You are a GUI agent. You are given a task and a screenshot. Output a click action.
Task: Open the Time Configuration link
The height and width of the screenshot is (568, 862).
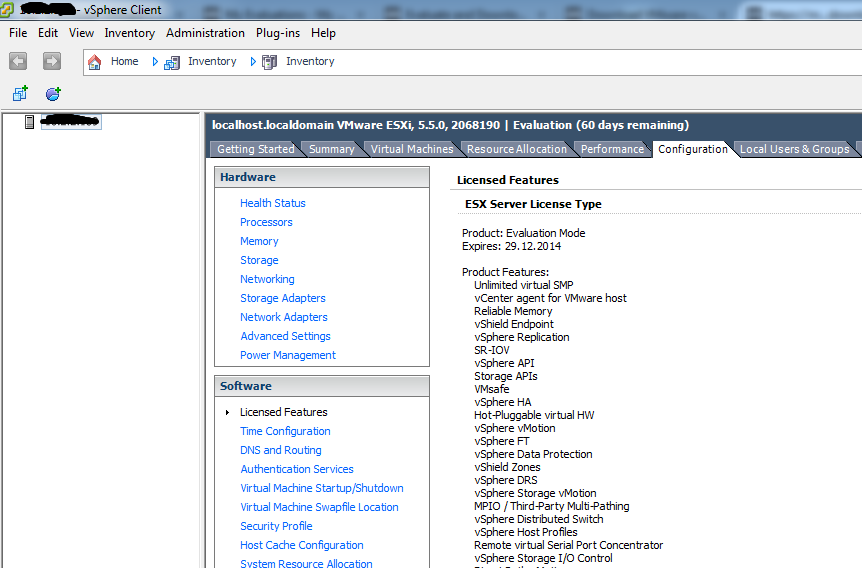pyautogui.click(x=285, y=431)
